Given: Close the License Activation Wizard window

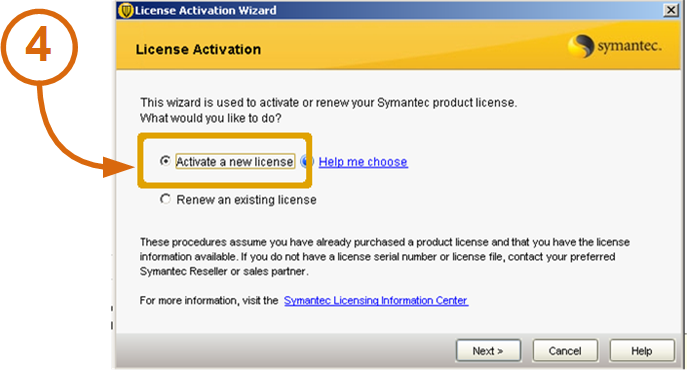Looking at the screenshot, I should tap(670, 10).
